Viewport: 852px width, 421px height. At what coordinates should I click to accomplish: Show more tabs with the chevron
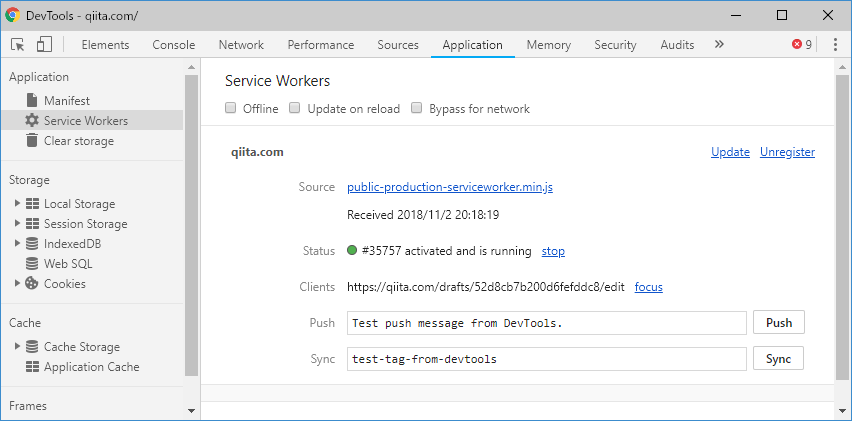pos(718,45)
